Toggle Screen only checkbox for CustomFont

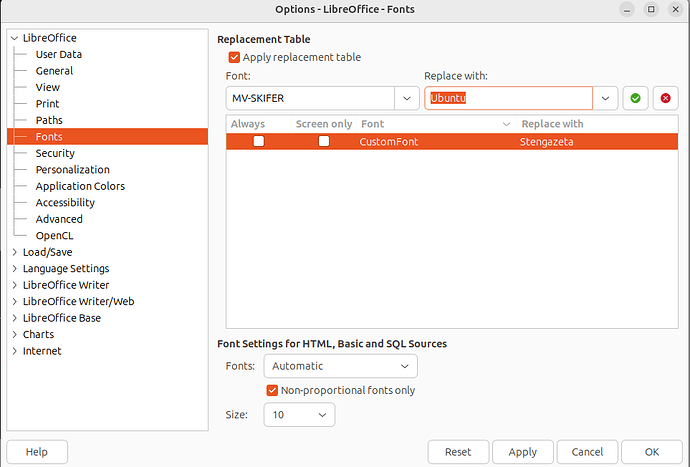coord(324,142)
